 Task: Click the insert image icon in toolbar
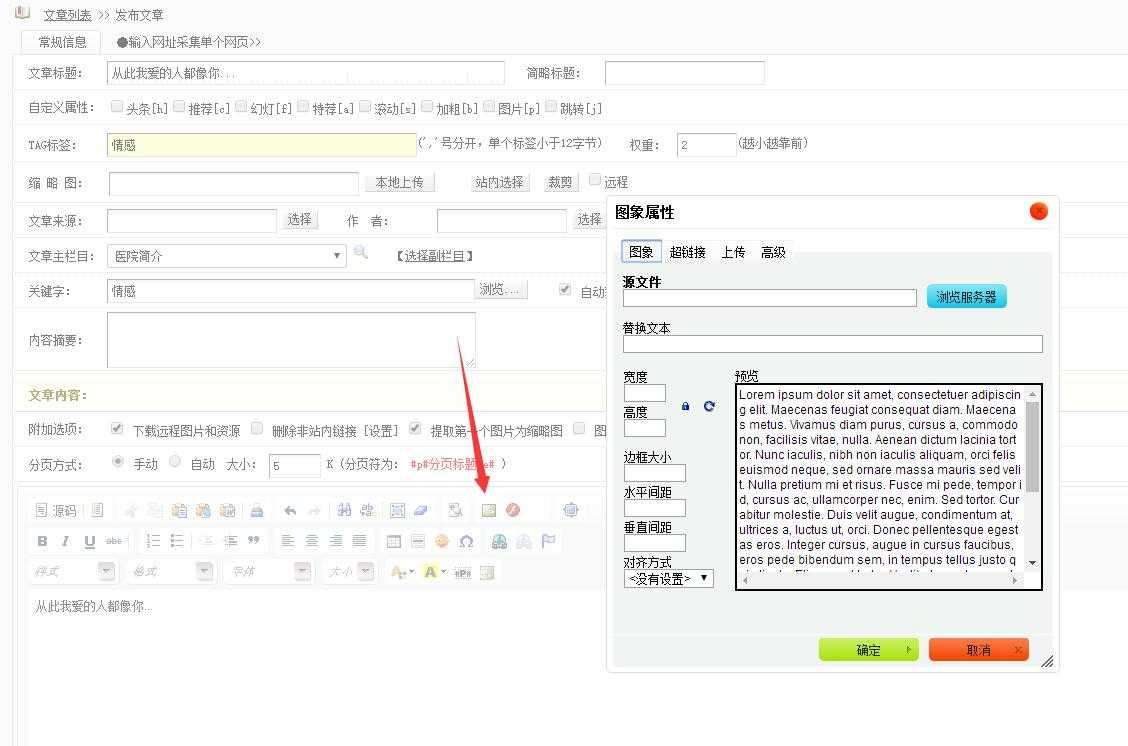click(x=488, y=510)
